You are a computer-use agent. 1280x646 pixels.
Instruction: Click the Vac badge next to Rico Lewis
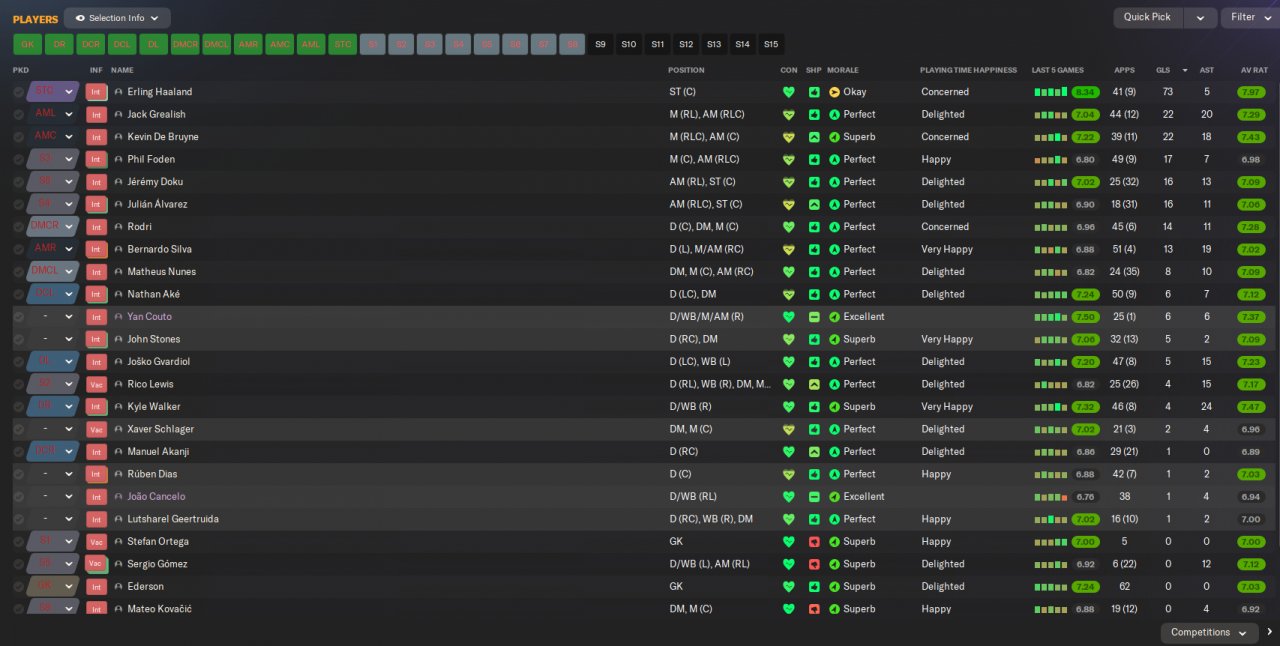click(x=96, y=384)
